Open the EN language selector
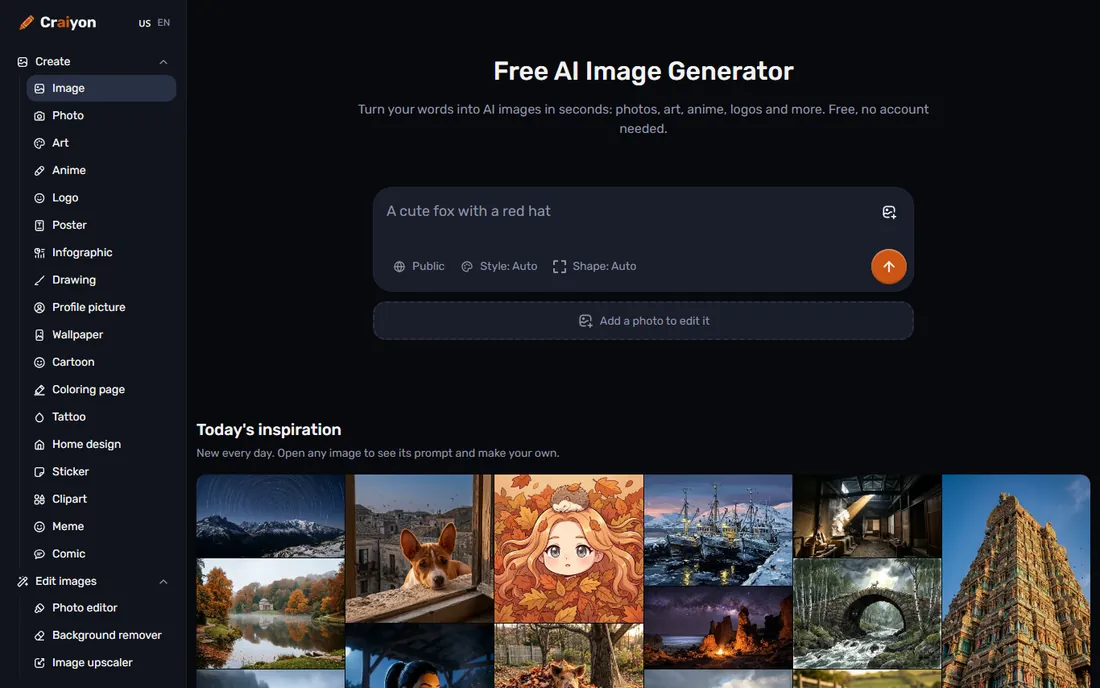This screenshot has height=688, width=1100. tap(163, 22)
